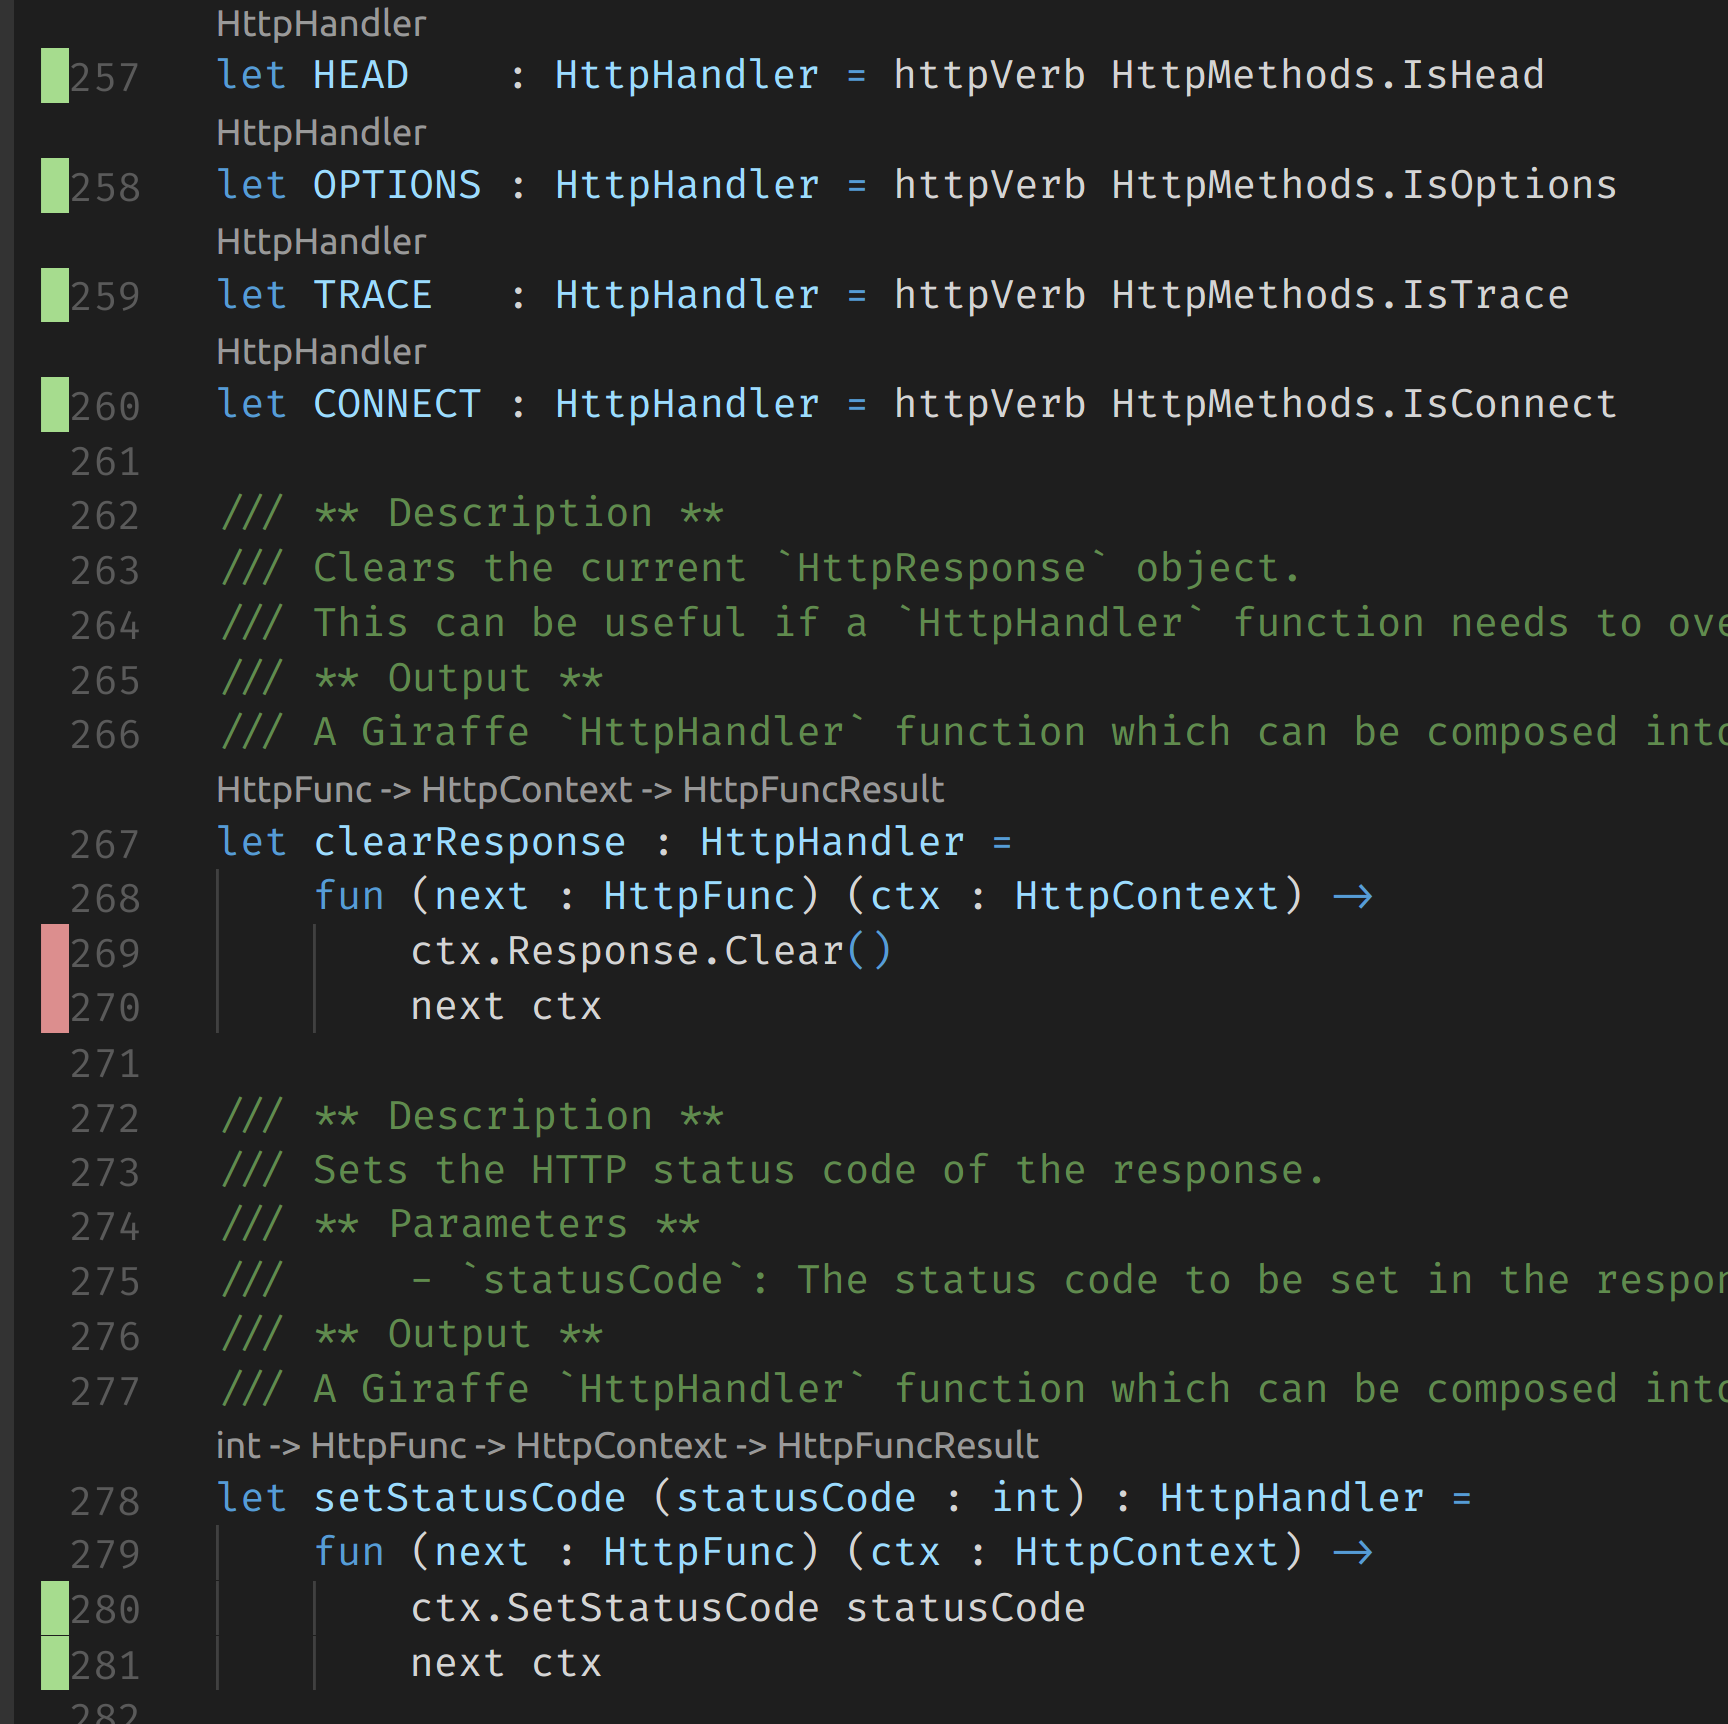Place cursor on HEAD identifier
Screen dimensions: 1728x1724
tap(361, 75)
